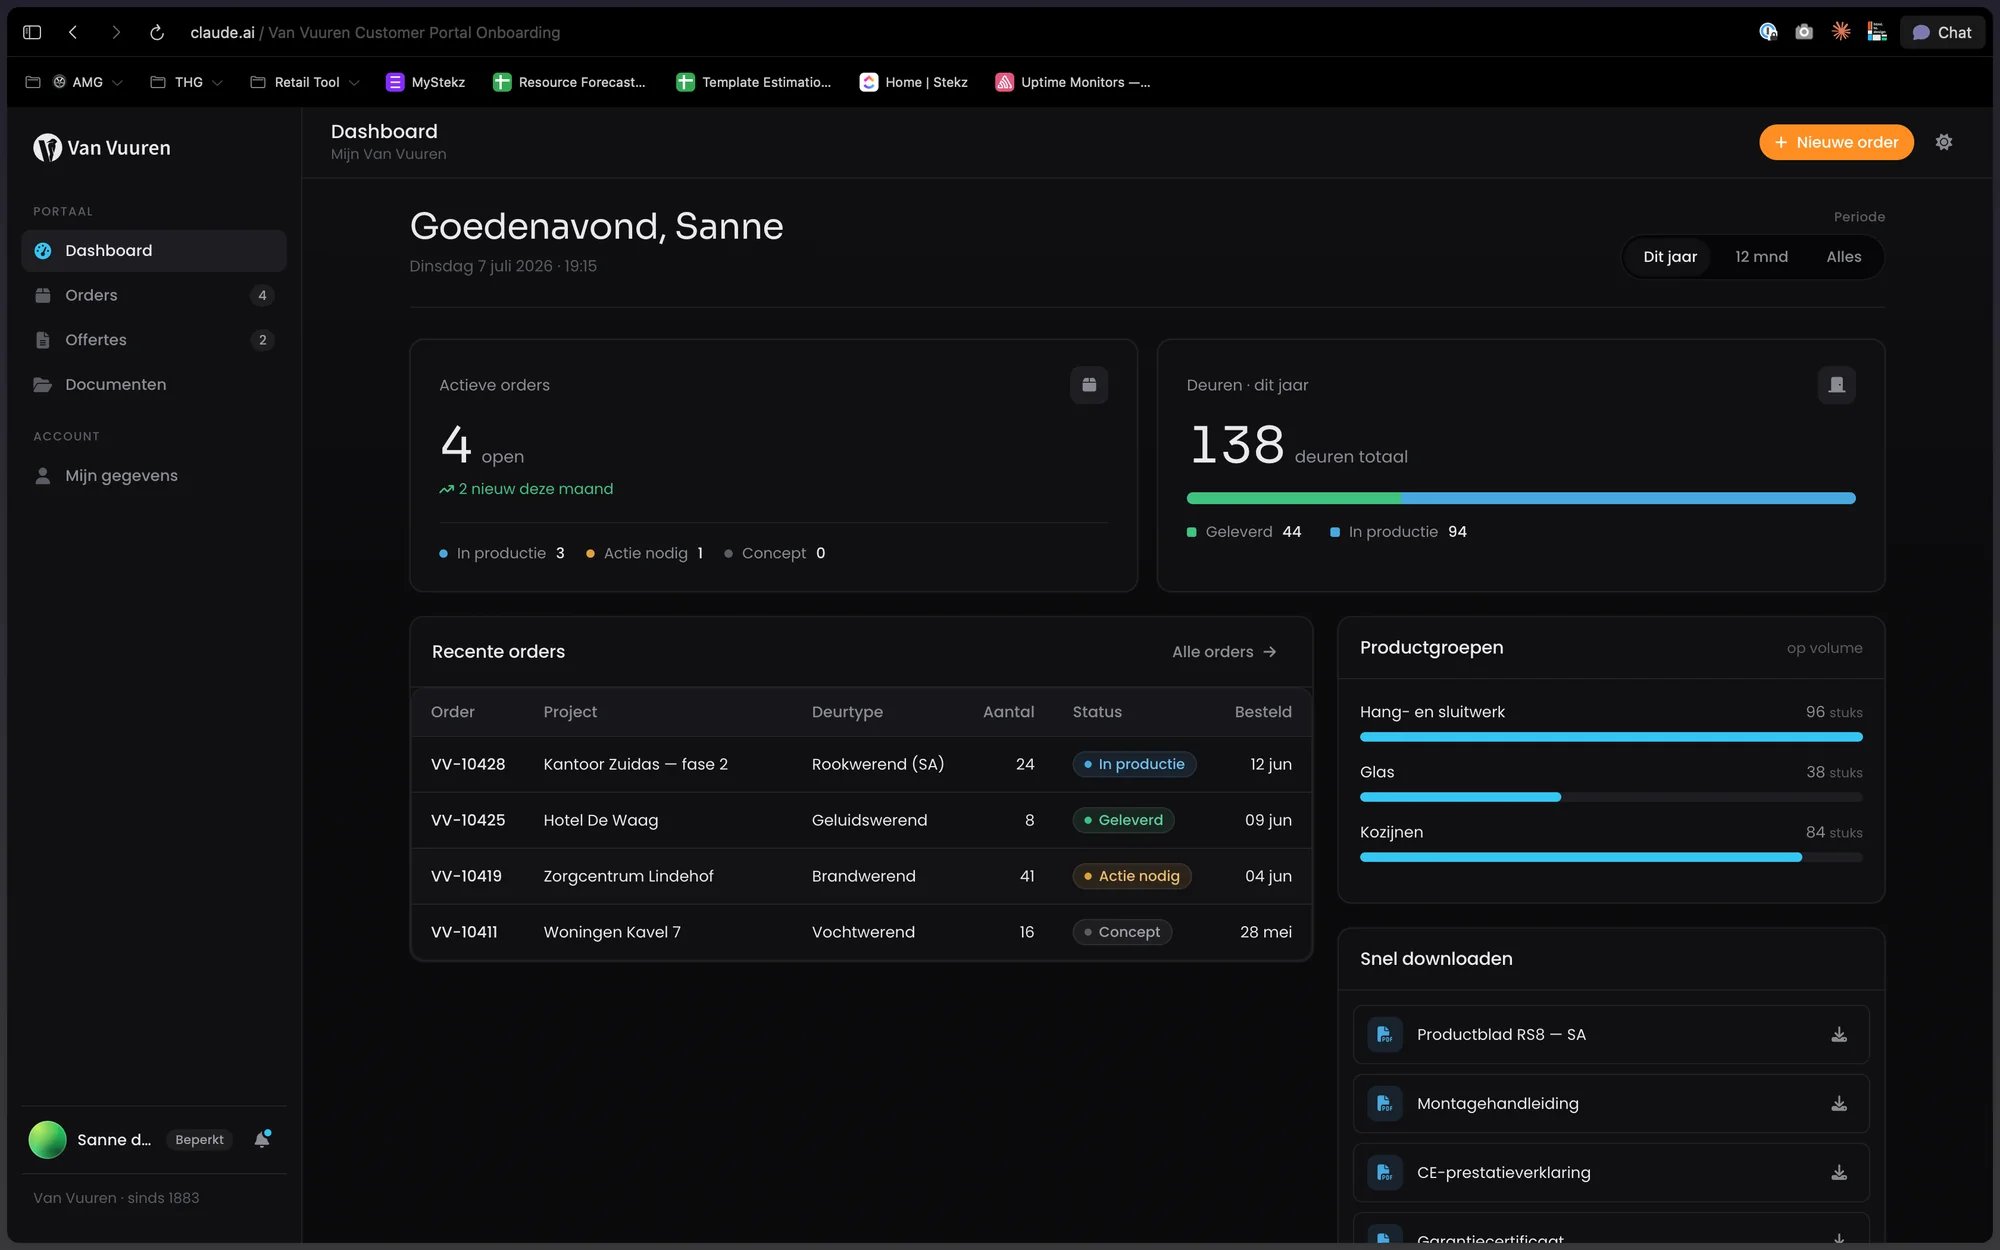Open the Uptime Monitors bookmark

(x=1073, y=82)
